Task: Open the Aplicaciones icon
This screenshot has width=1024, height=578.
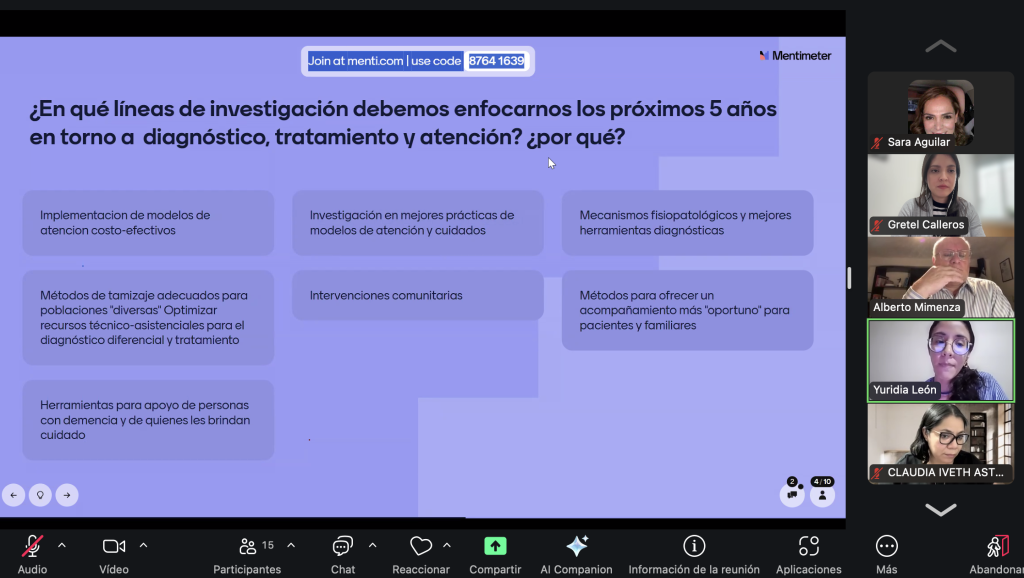Action: pos(808,546)
